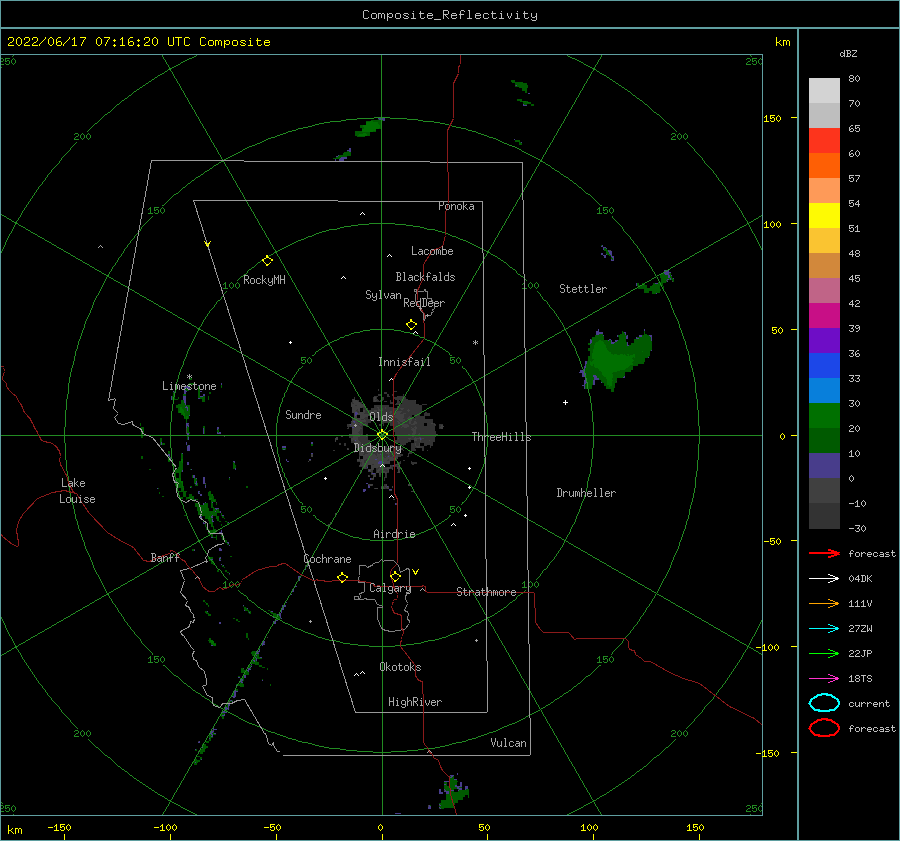This screenshot has width=900, height=841.
Task: Click the cyan 27ZW arrow symbol
Action: point(824,629)
